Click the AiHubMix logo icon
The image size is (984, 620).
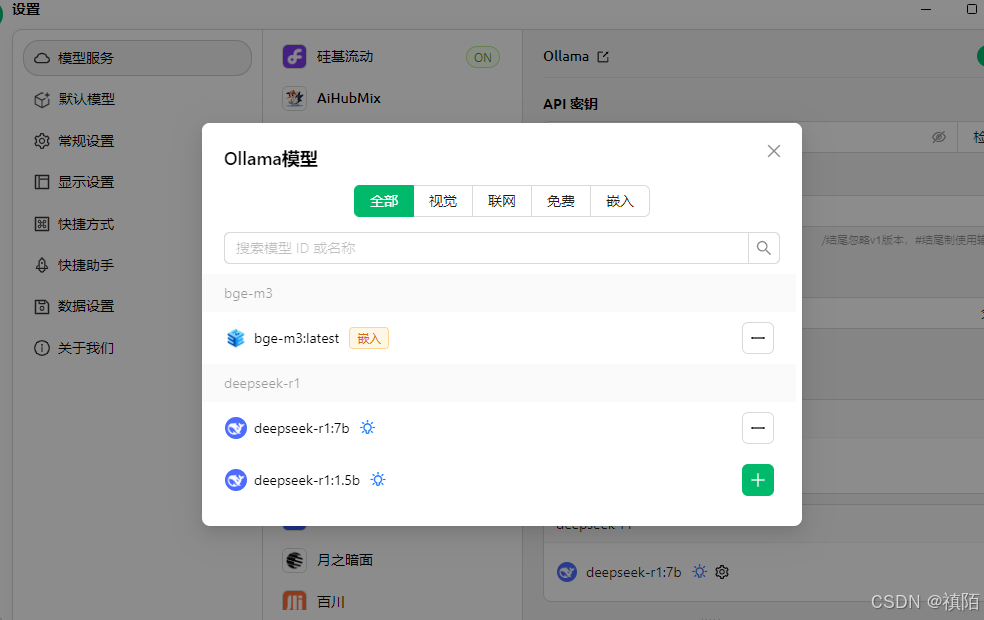(294, 98)
